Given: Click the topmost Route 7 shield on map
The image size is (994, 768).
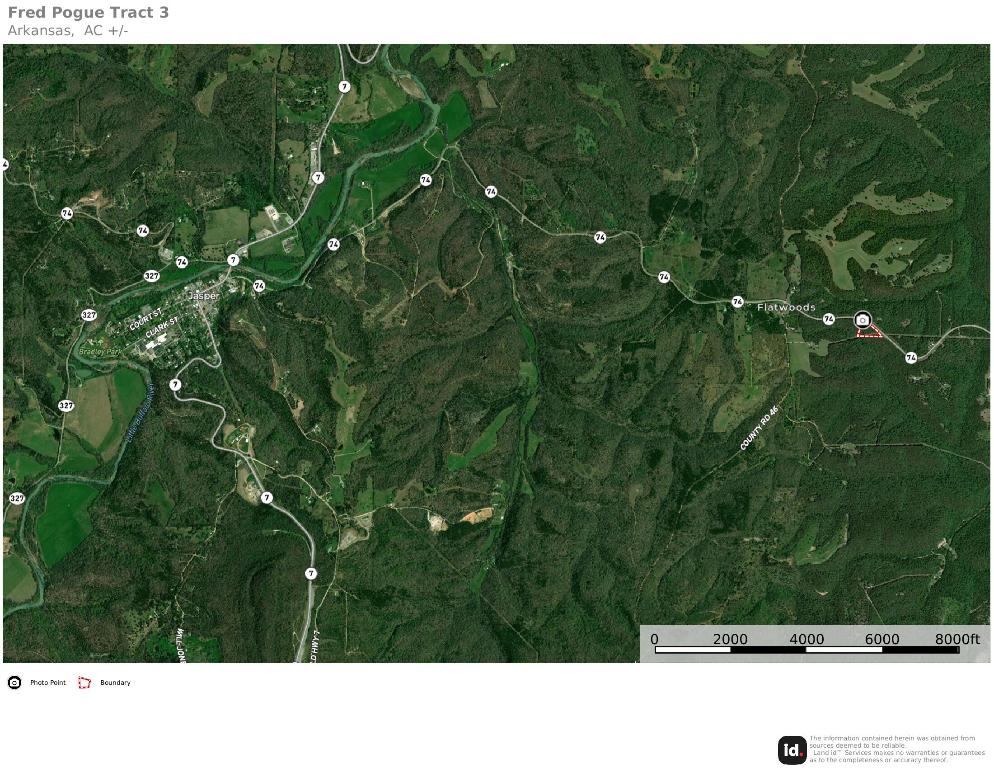Looking at the screenshot, I should [x=344, y=87].
